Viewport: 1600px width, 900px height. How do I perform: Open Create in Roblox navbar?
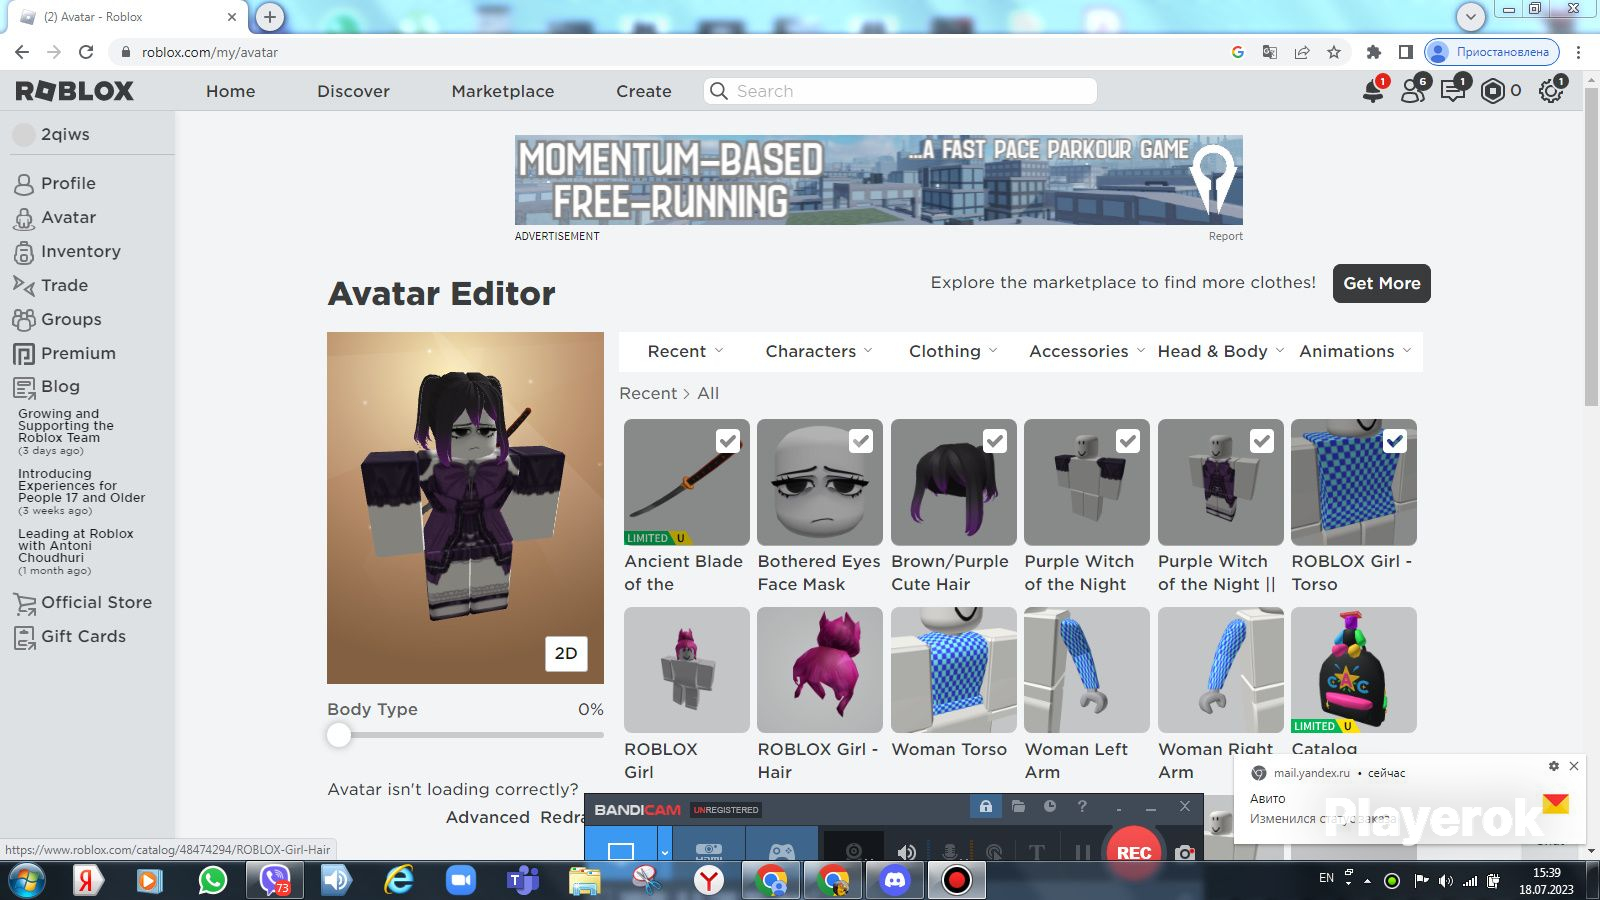click(644, 91)
